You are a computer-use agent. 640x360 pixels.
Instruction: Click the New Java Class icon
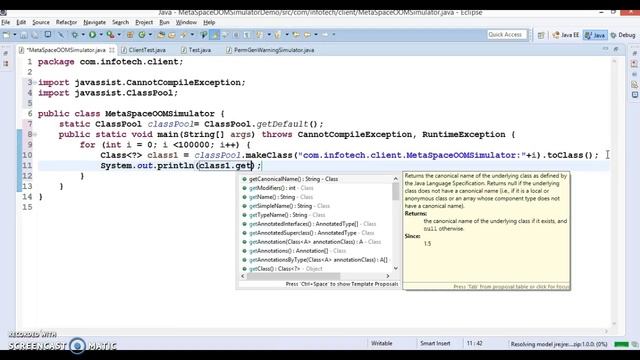(x=142, y=35)
